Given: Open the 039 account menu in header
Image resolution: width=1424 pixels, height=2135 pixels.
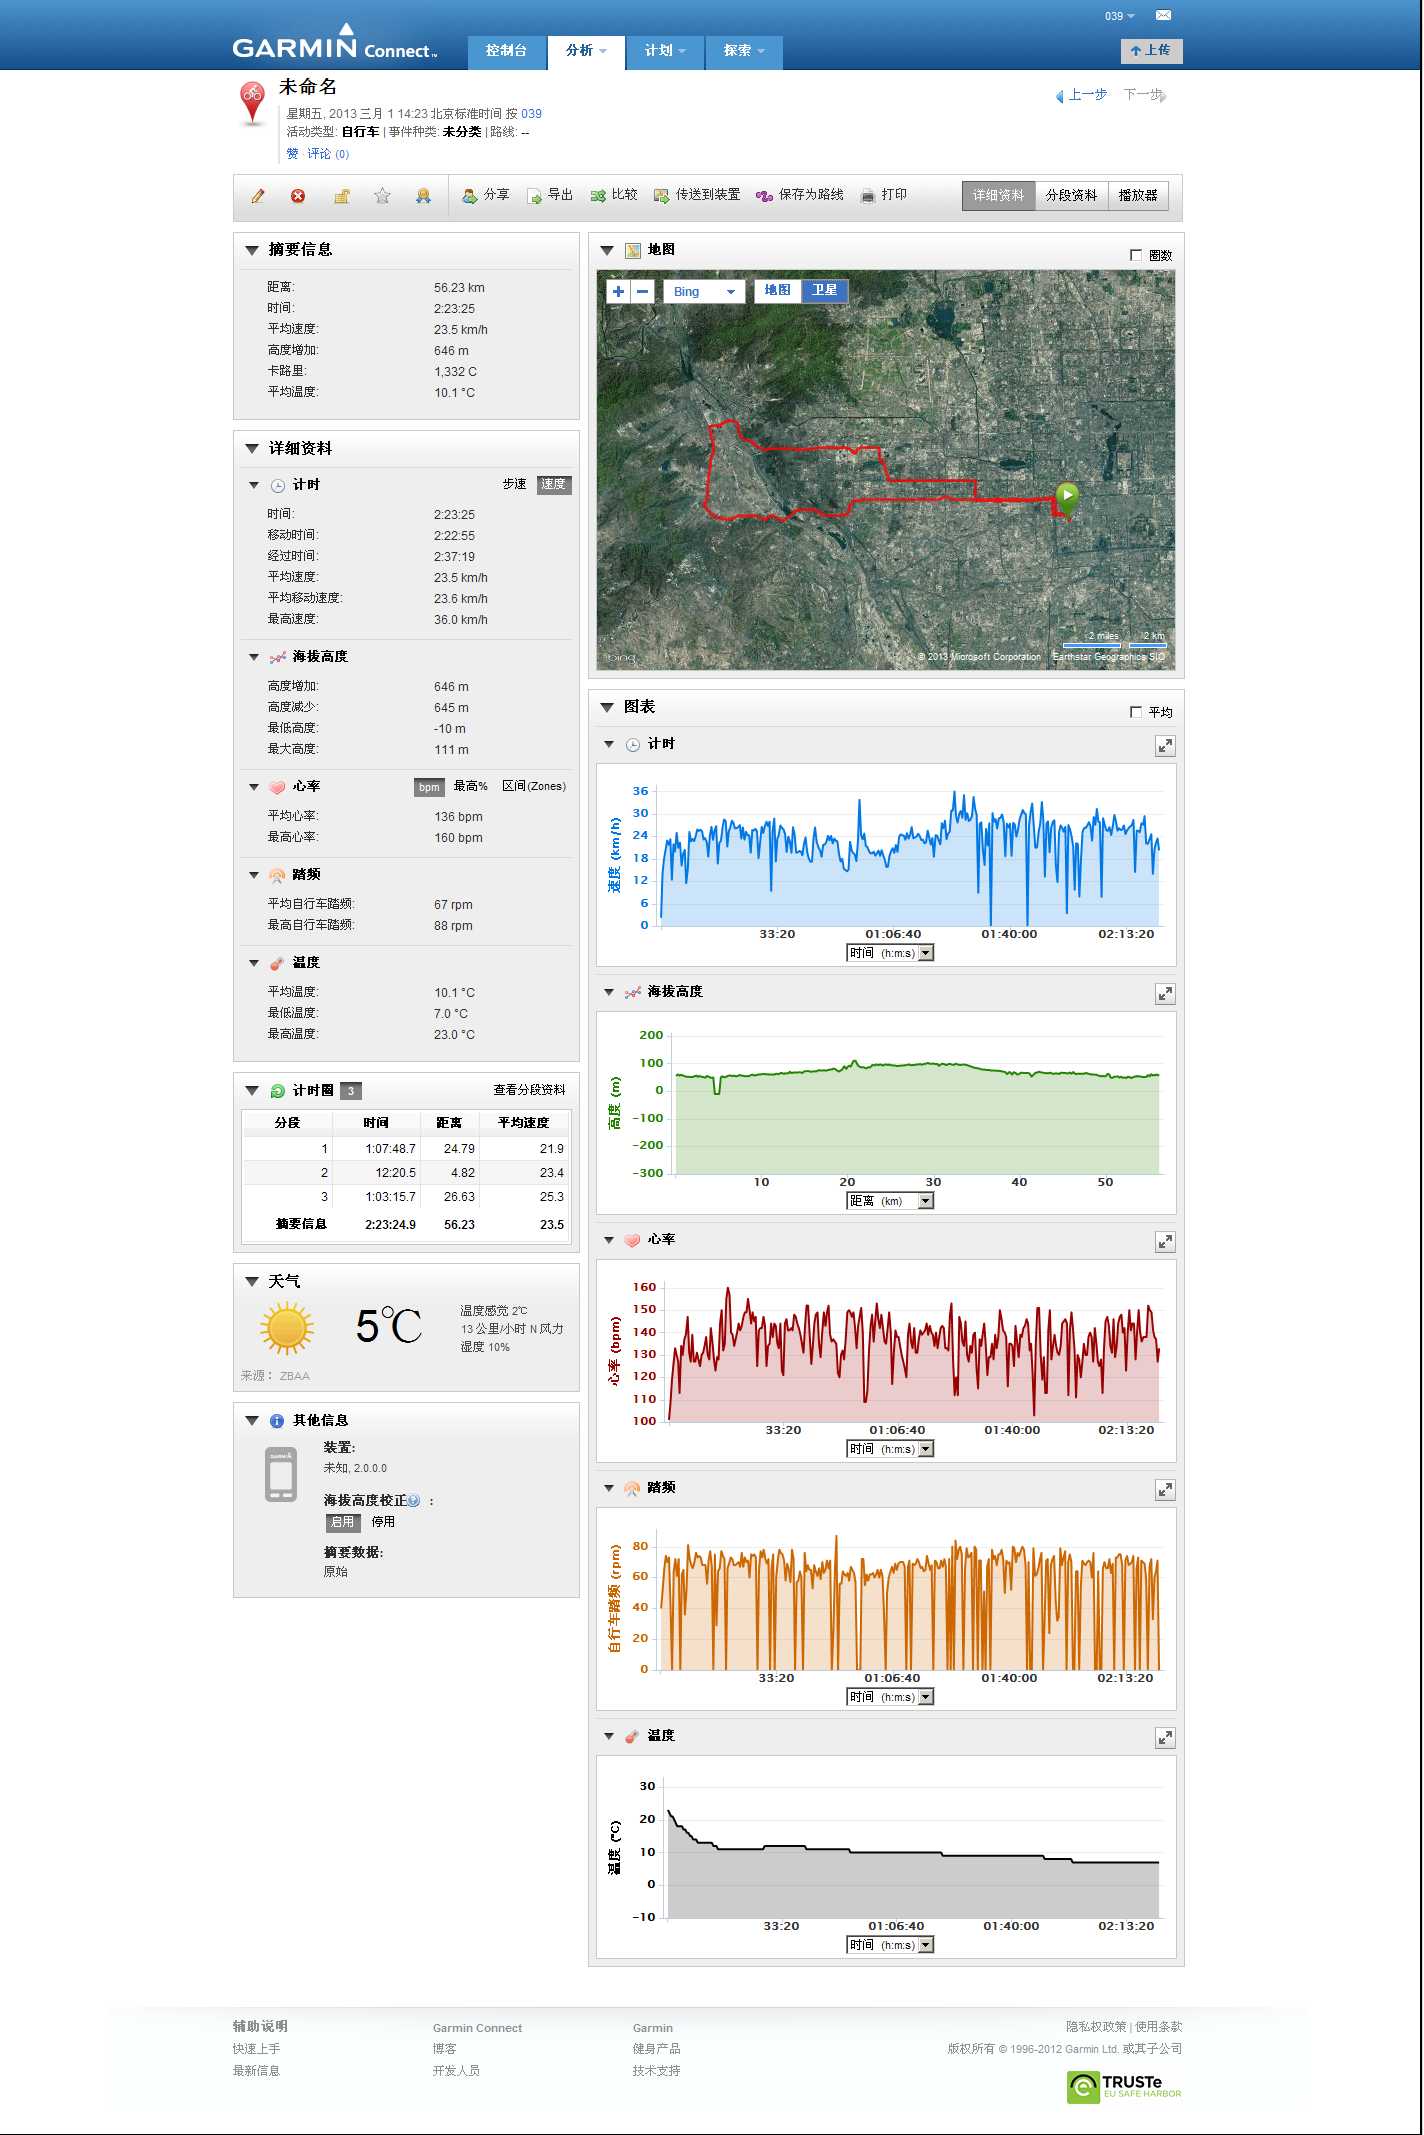Looking at the screenshot, I should [1120, 16].
